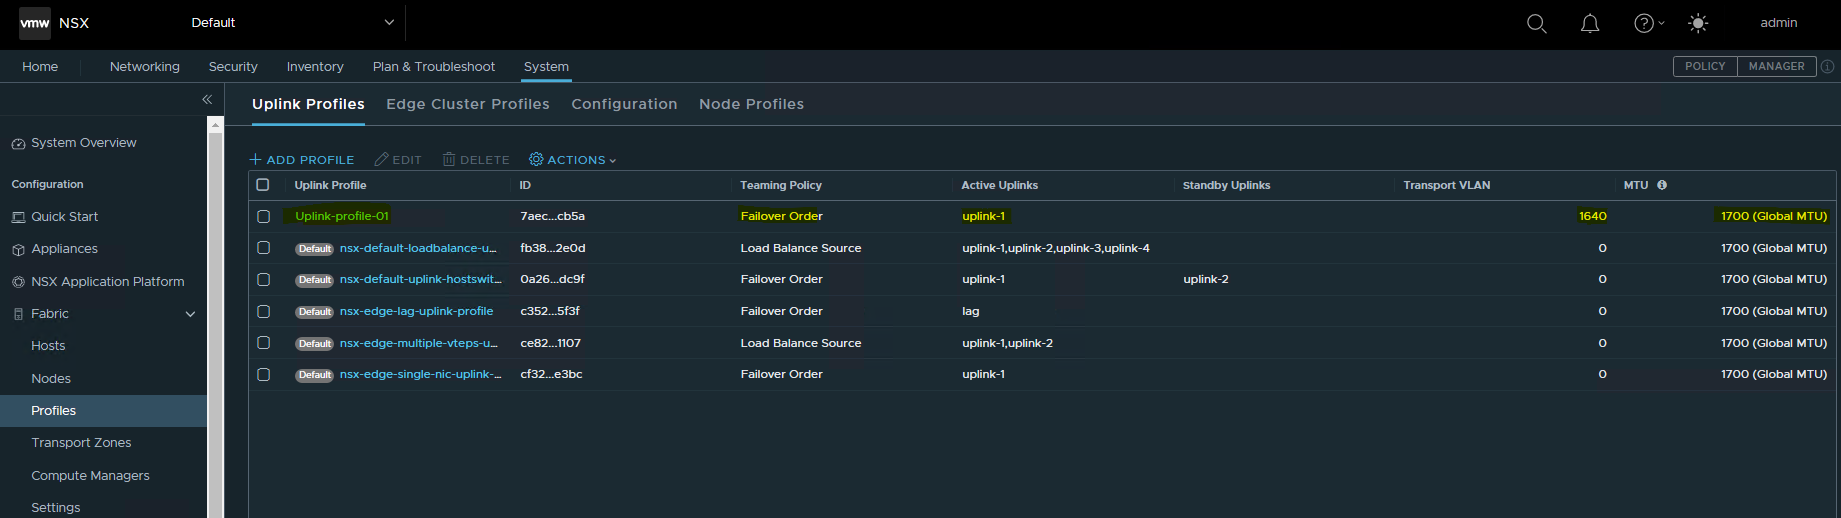Screen dimensions: 1841x518
Task: Open Hosts under Fabric
Action: (x=48, y=346)
